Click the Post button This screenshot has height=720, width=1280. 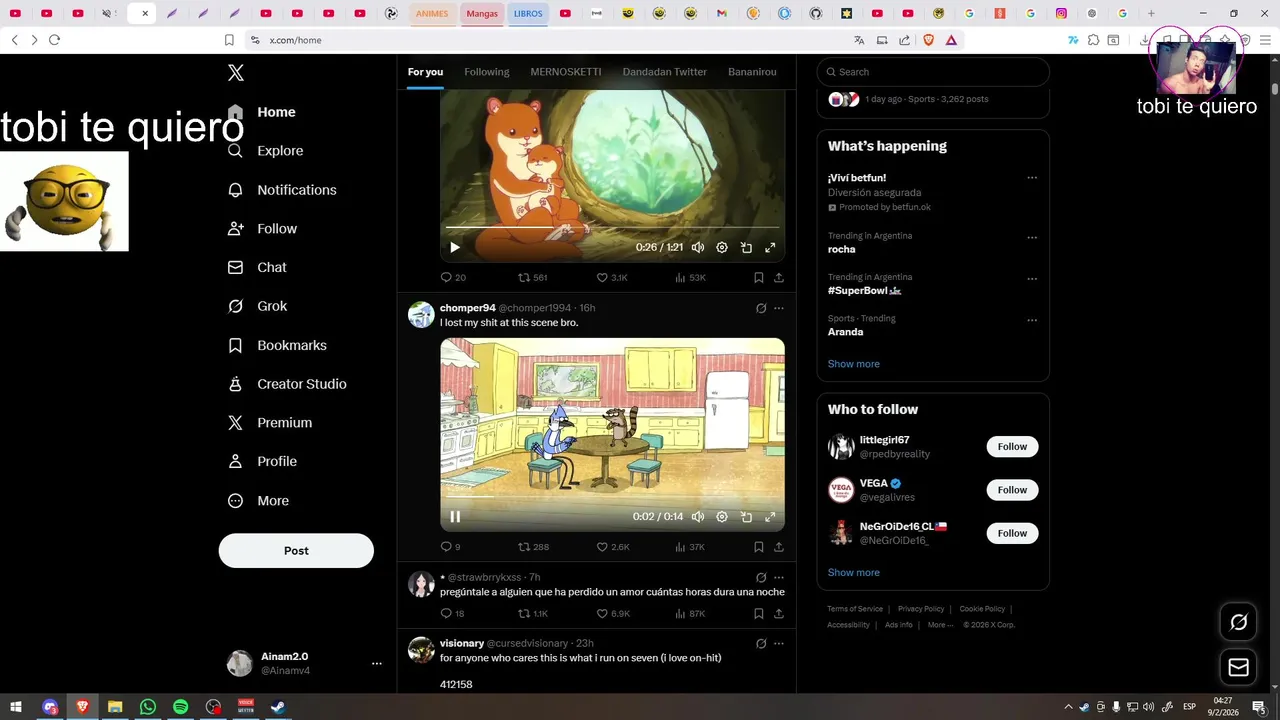click(296, 551)
